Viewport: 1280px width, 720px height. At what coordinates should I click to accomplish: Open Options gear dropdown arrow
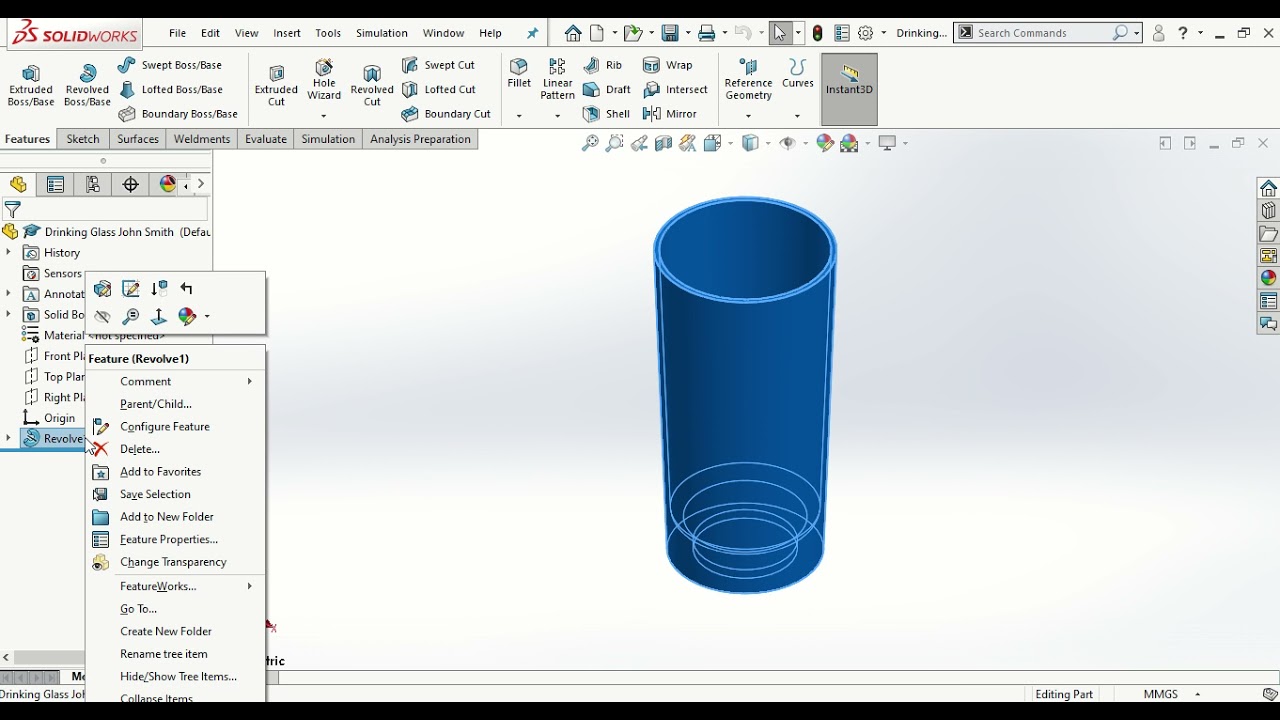884,33
